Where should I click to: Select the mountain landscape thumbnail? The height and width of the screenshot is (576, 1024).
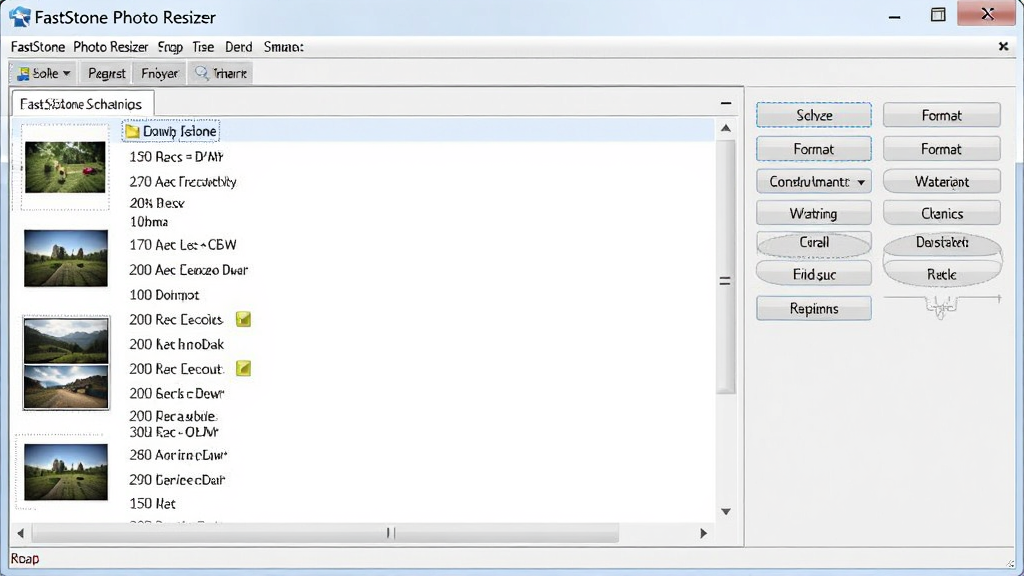(x=66, y=340)
